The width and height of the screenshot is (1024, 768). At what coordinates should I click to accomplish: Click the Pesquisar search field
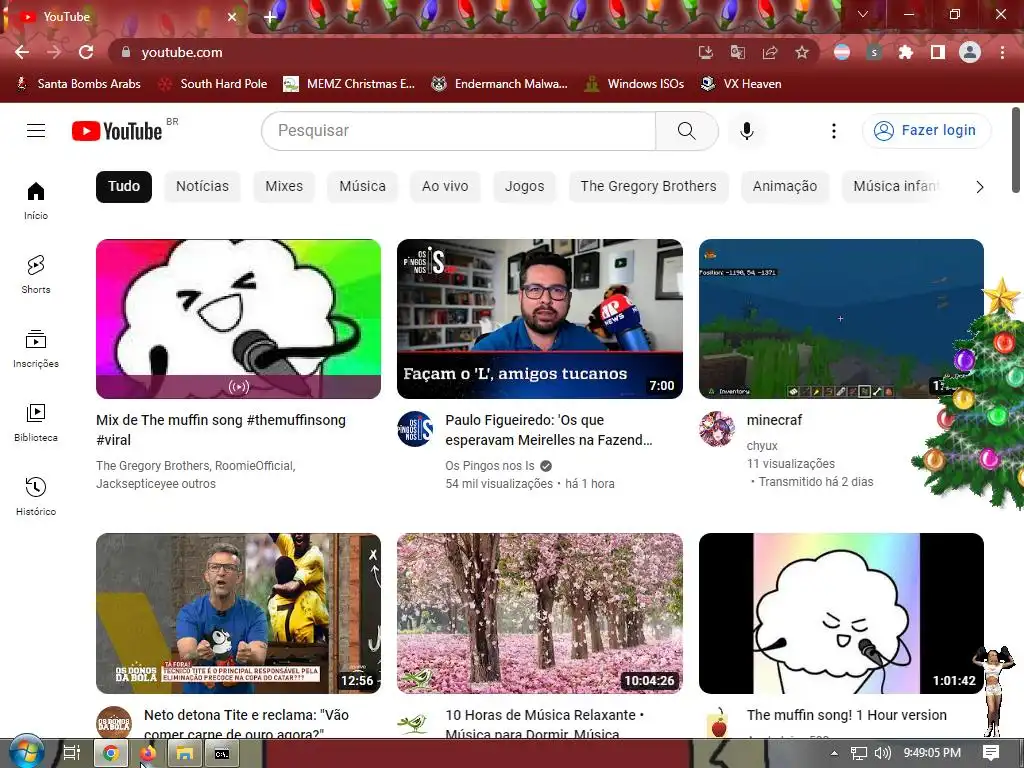(x=458, y=131)
